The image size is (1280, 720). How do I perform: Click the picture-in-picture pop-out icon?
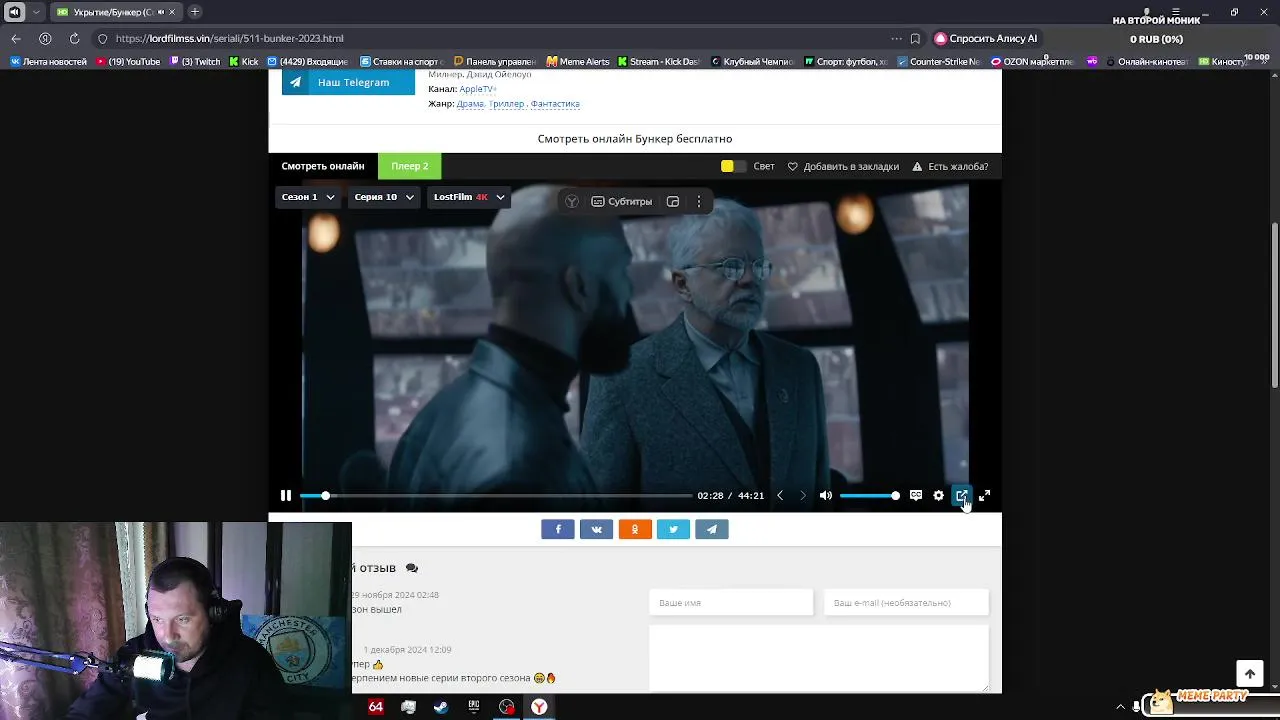961,495
